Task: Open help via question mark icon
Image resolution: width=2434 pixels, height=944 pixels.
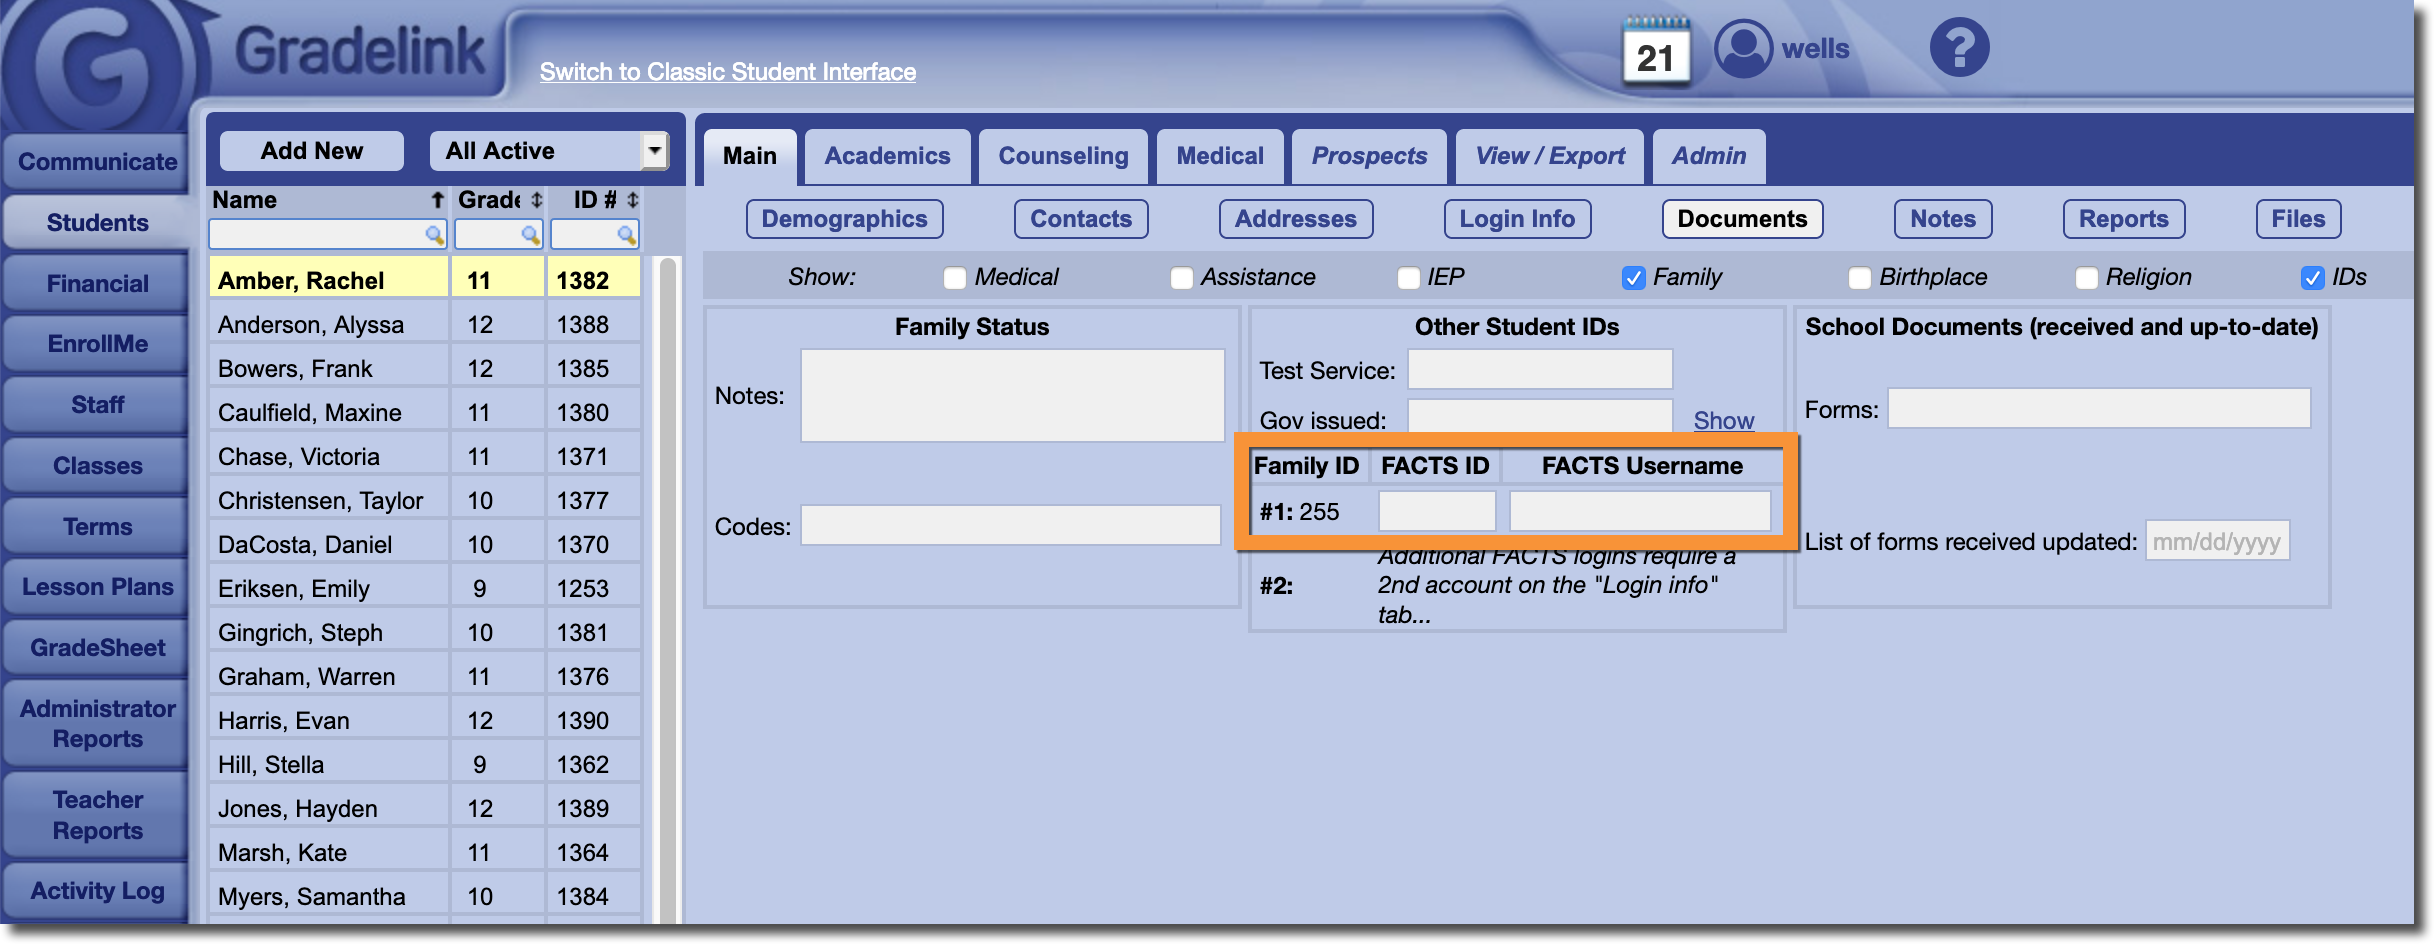Action: tap(1958, 48)
